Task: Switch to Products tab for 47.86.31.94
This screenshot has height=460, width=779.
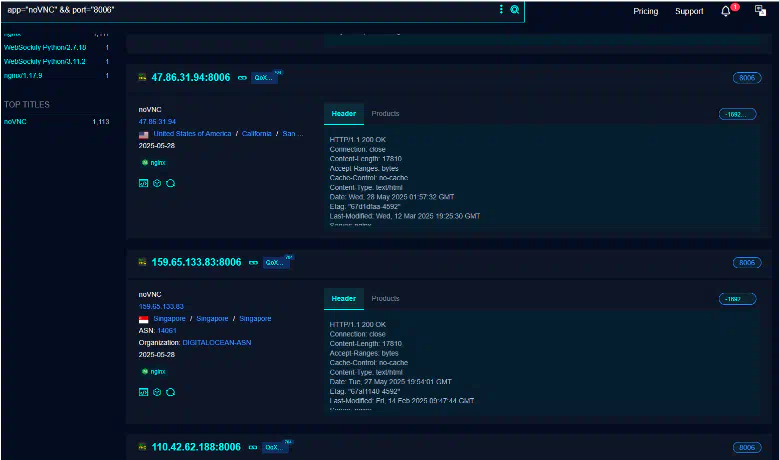Action: pyautogui.click(x=386, y=114)
